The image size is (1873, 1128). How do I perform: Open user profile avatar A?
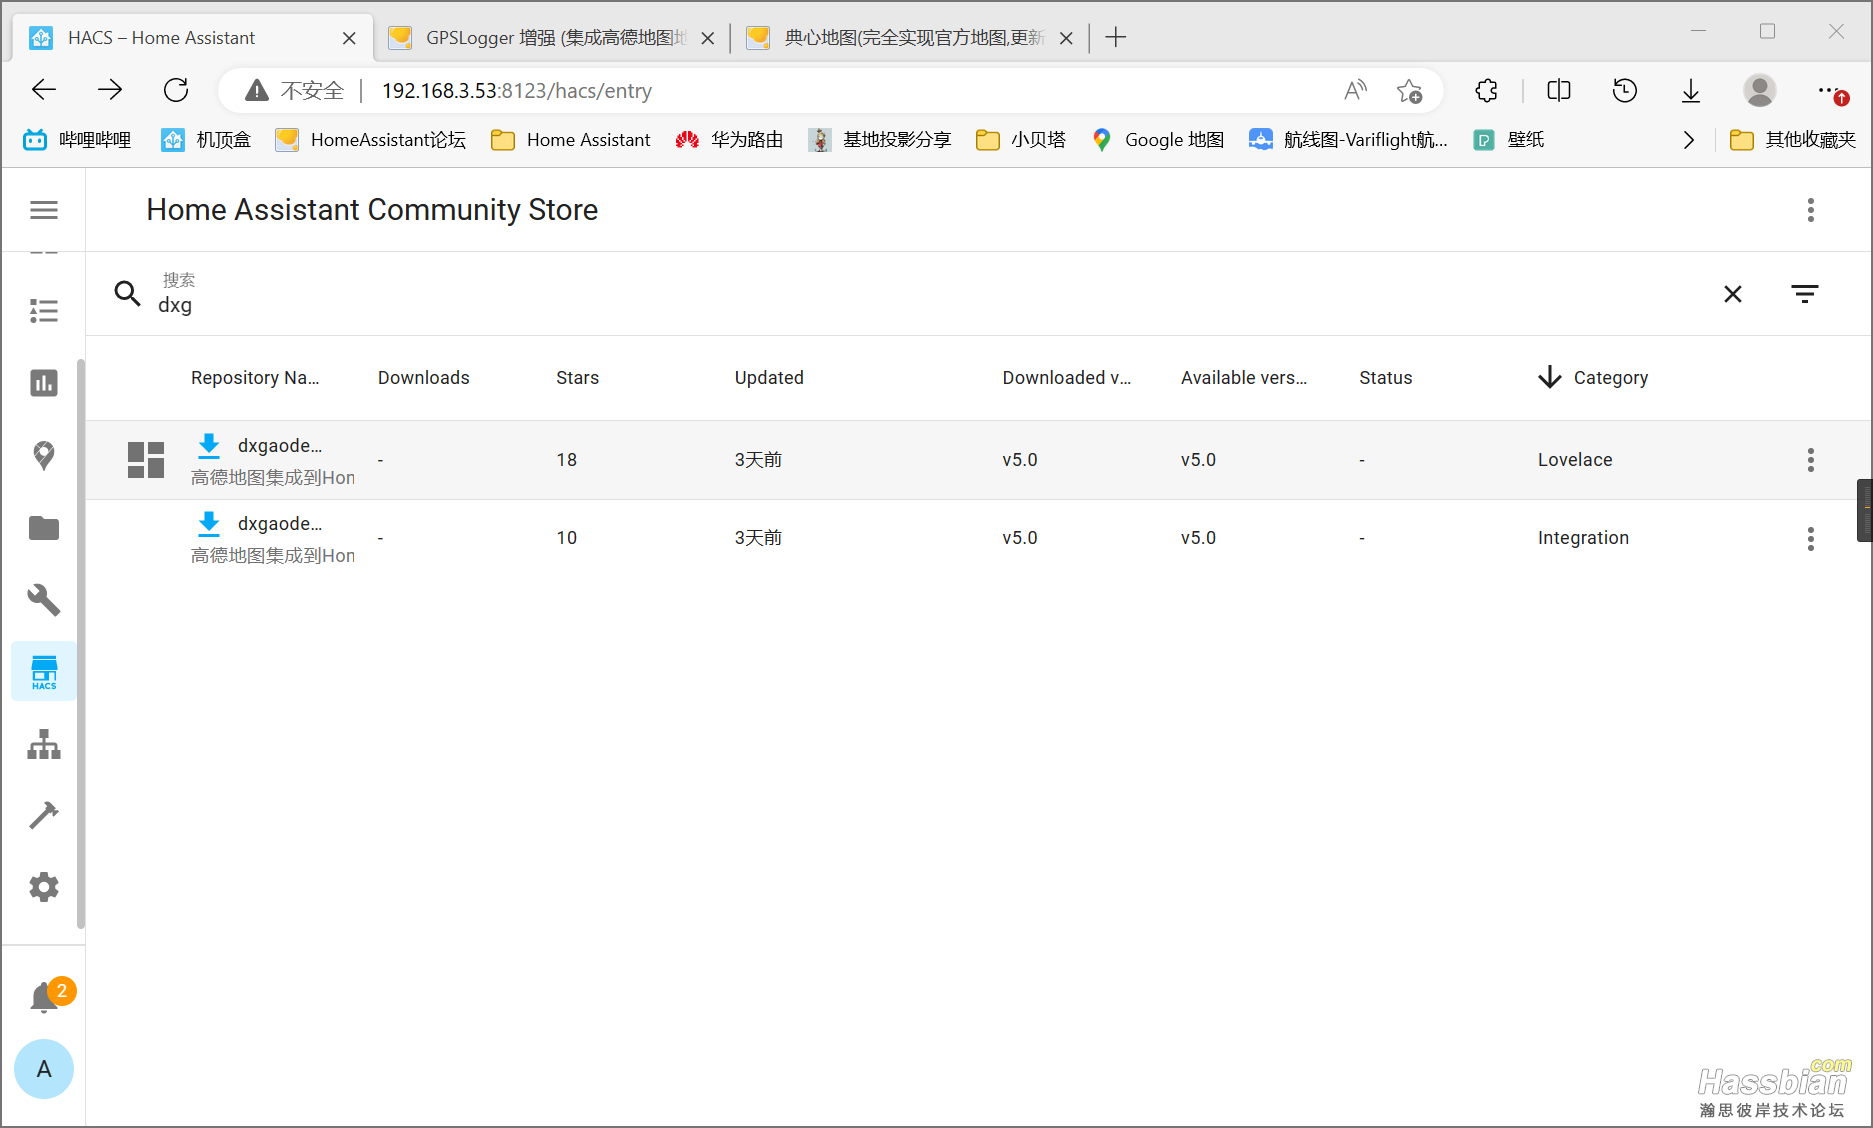pos(44,1069)
